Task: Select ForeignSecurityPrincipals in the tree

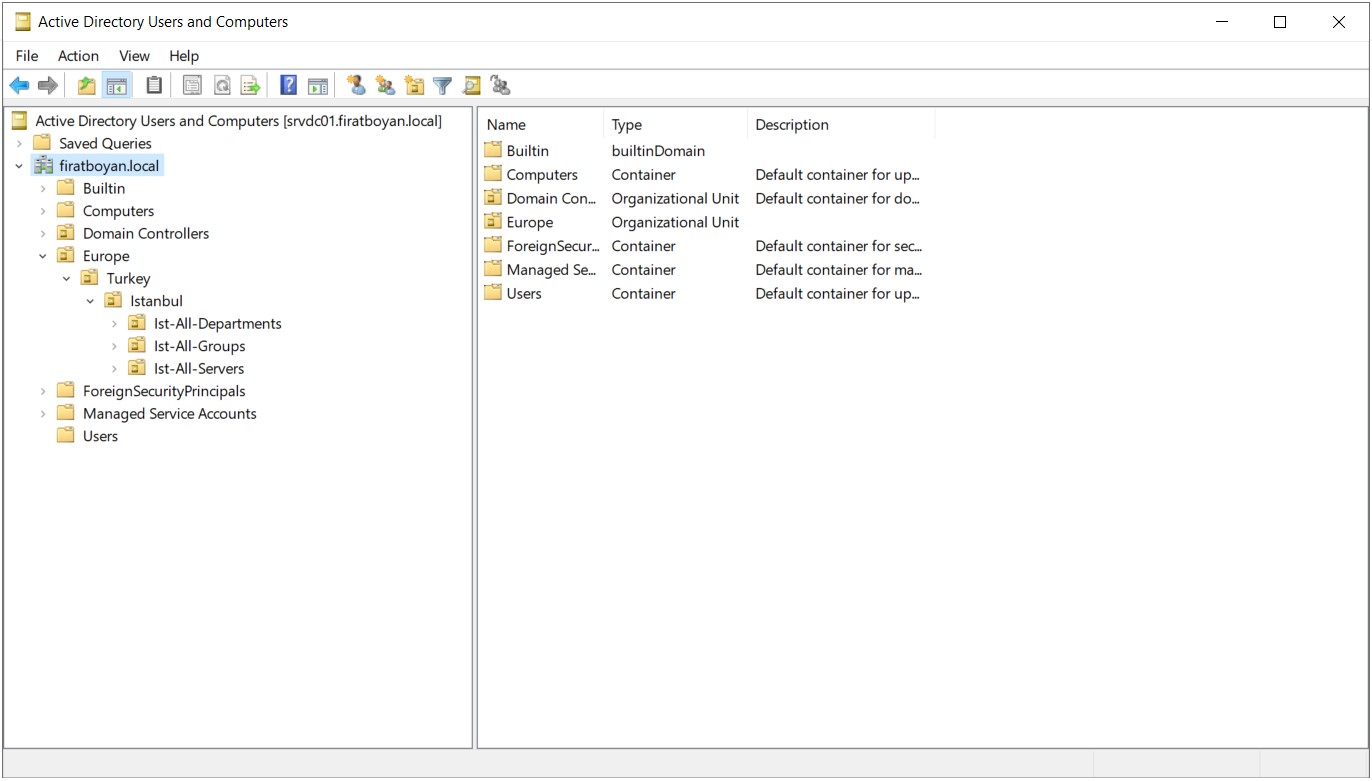Action: pos(164,391)
